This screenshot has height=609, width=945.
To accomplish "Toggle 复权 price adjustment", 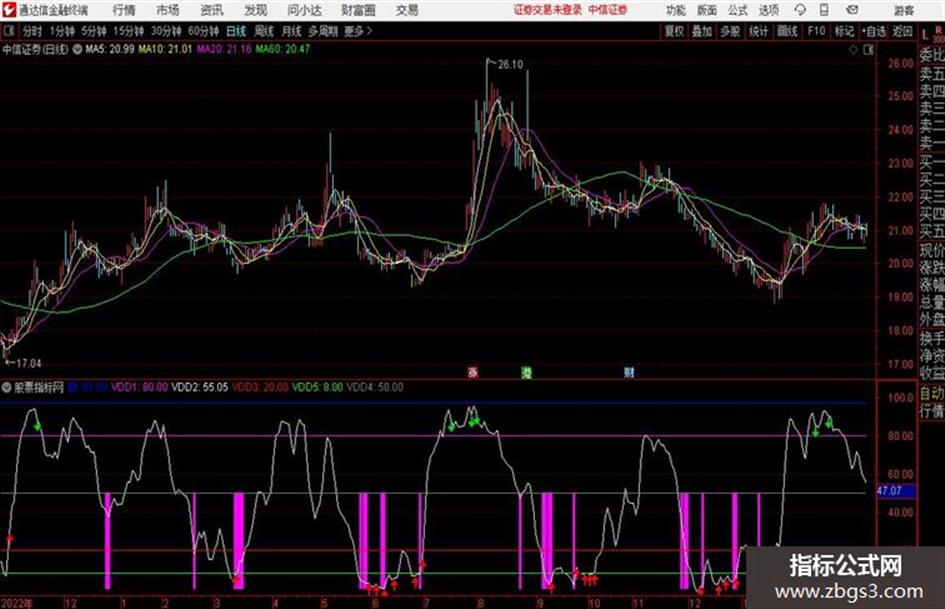I will pyautogui.click(x=674, y=31).
